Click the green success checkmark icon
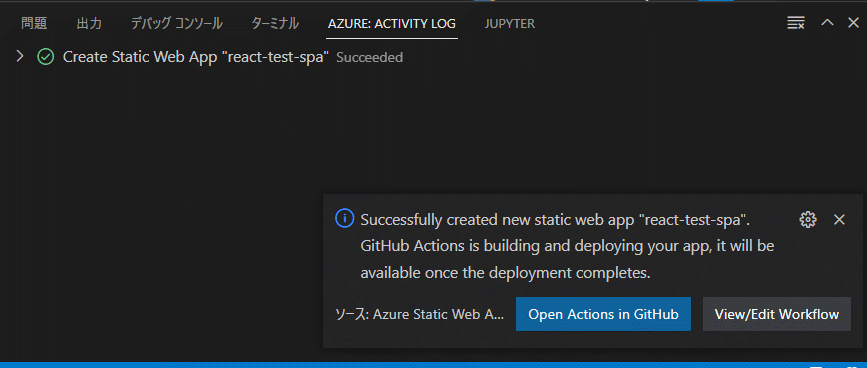This screenshot has height=368, width=867. pos(45,57)
